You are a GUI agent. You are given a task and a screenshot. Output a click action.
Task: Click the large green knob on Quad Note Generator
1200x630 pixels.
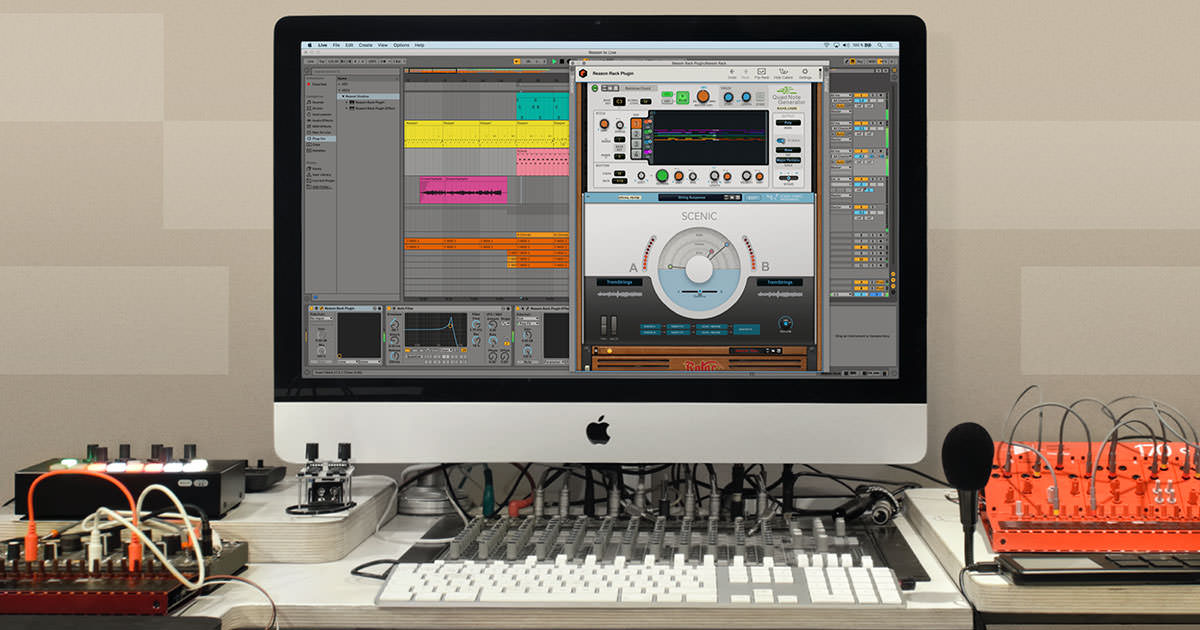coord(662,175)
